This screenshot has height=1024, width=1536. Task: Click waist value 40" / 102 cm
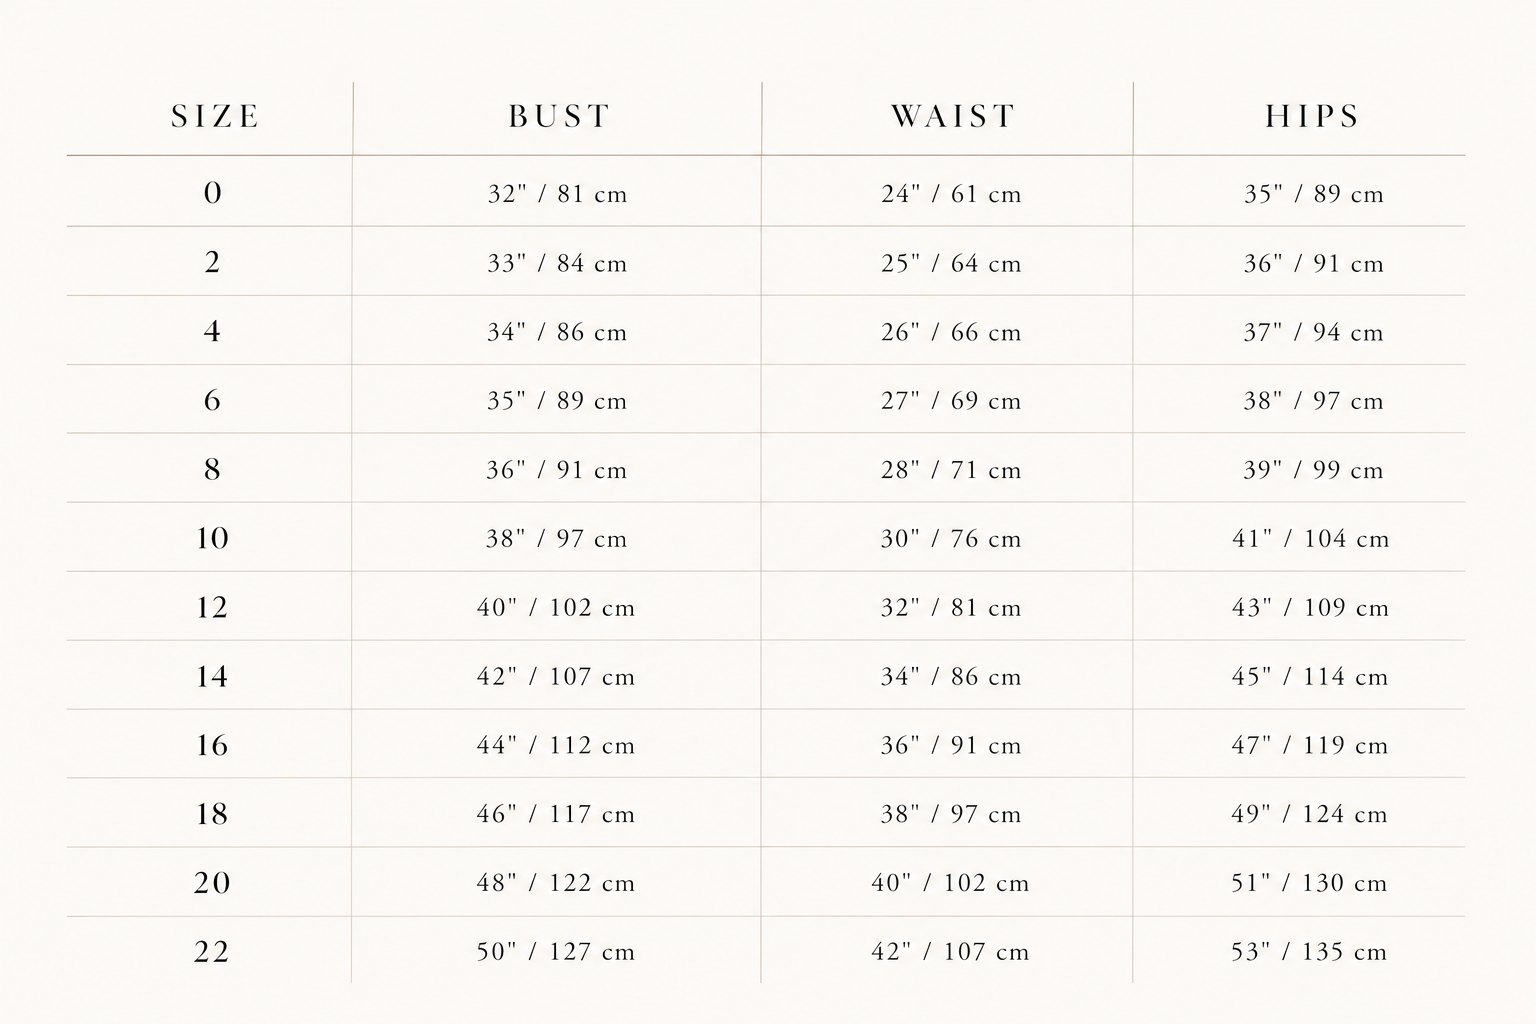(x=950, y=884)
